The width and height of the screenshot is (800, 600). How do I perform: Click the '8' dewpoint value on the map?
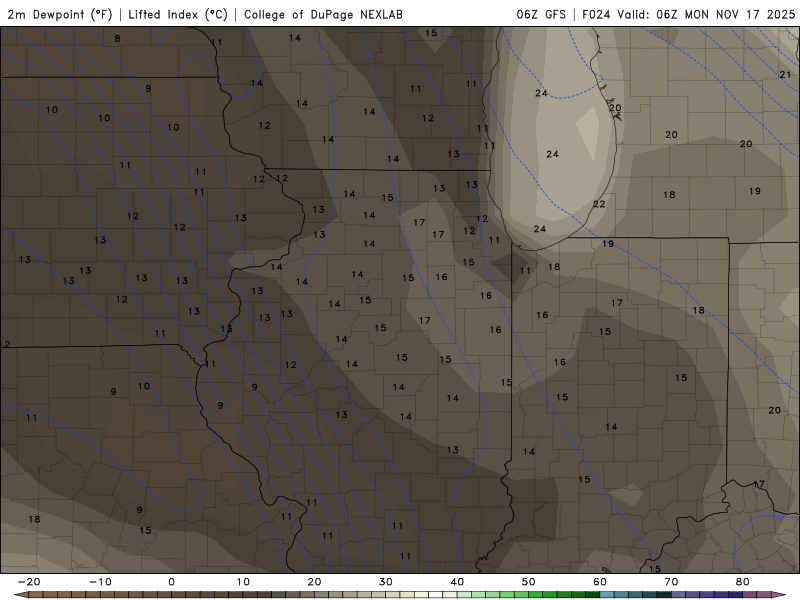coord(117,38)
